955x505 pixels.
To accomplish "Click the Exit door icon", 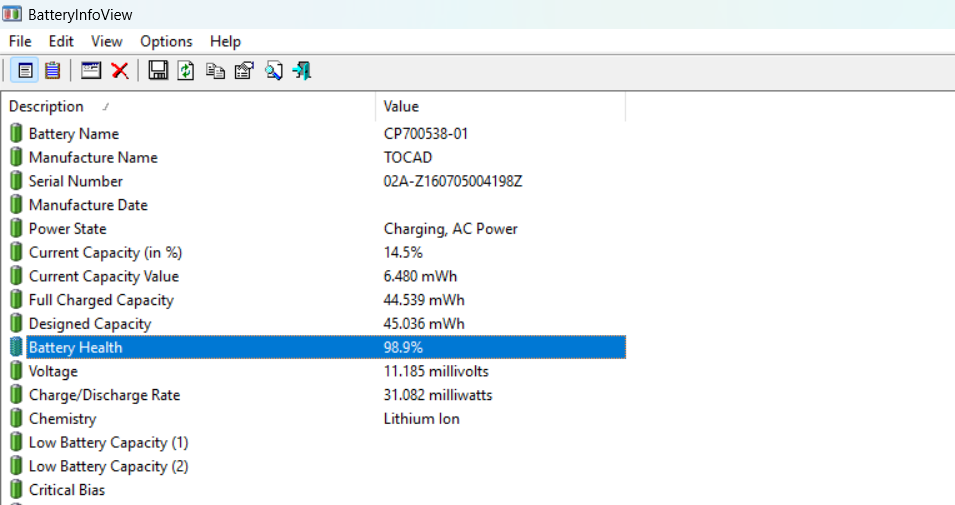I will [x=302, y=71].
